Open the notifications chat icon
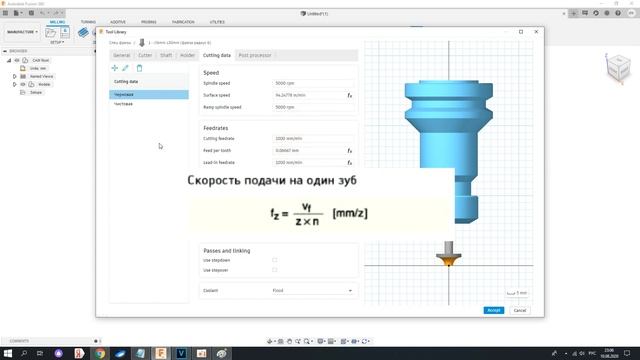This screenshot has width=640, height=360. coord(585,13)
